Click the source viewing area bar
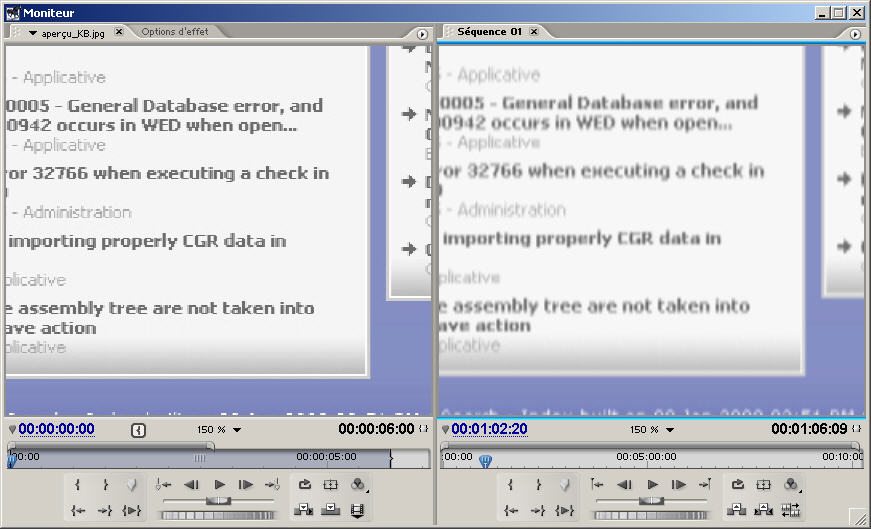This screenshot has width=871, height=529. tap(111, 446)
